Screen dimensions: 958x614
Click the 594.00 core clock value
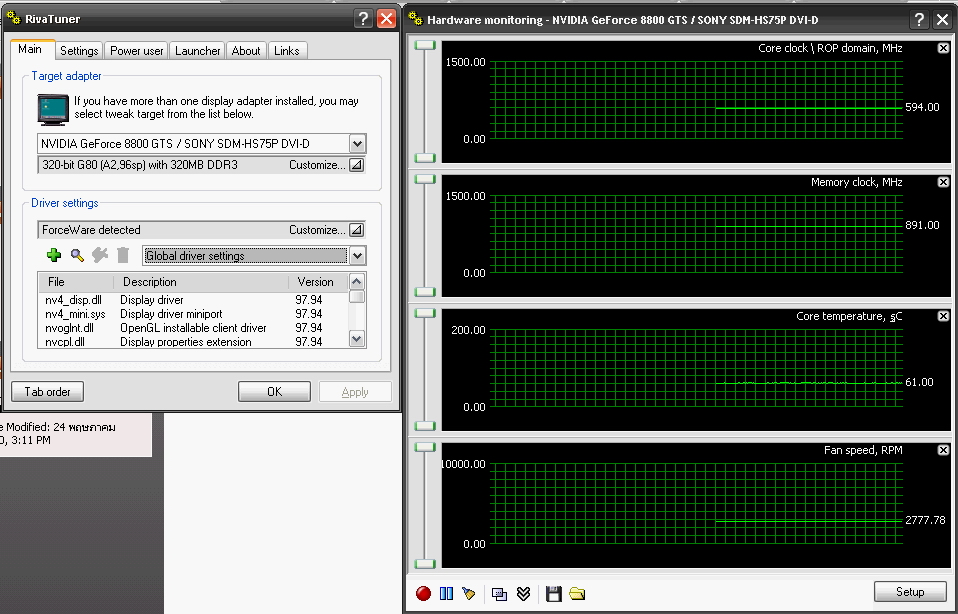click(x=923, y=107)
